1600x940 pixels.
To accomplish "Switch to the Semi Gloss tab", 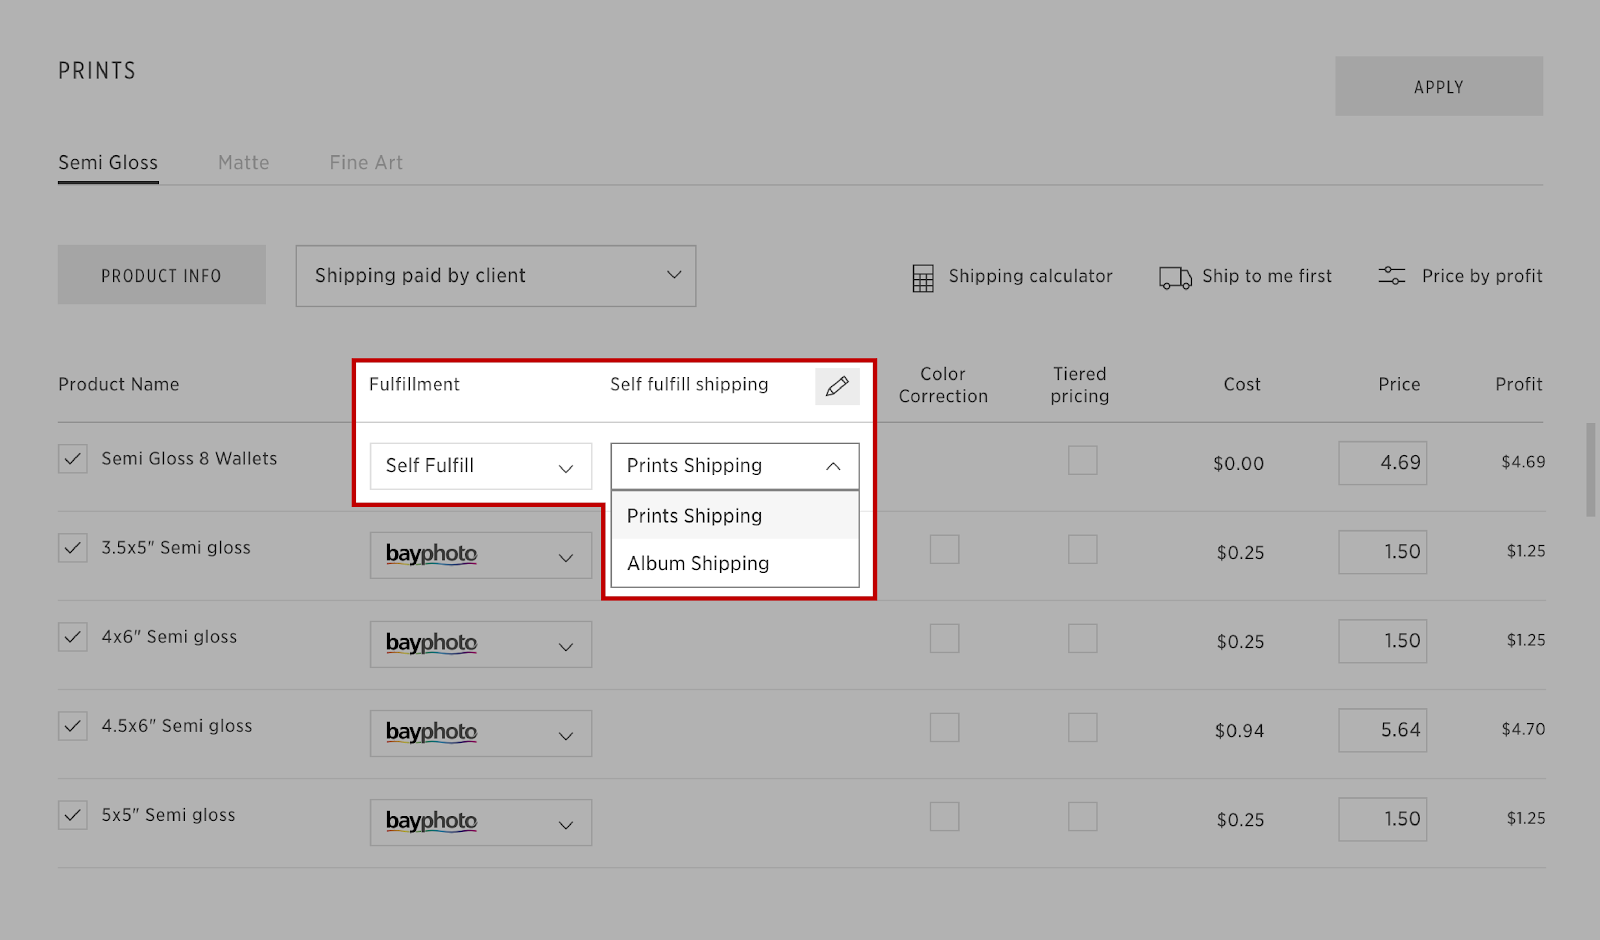I will [108, 163].
